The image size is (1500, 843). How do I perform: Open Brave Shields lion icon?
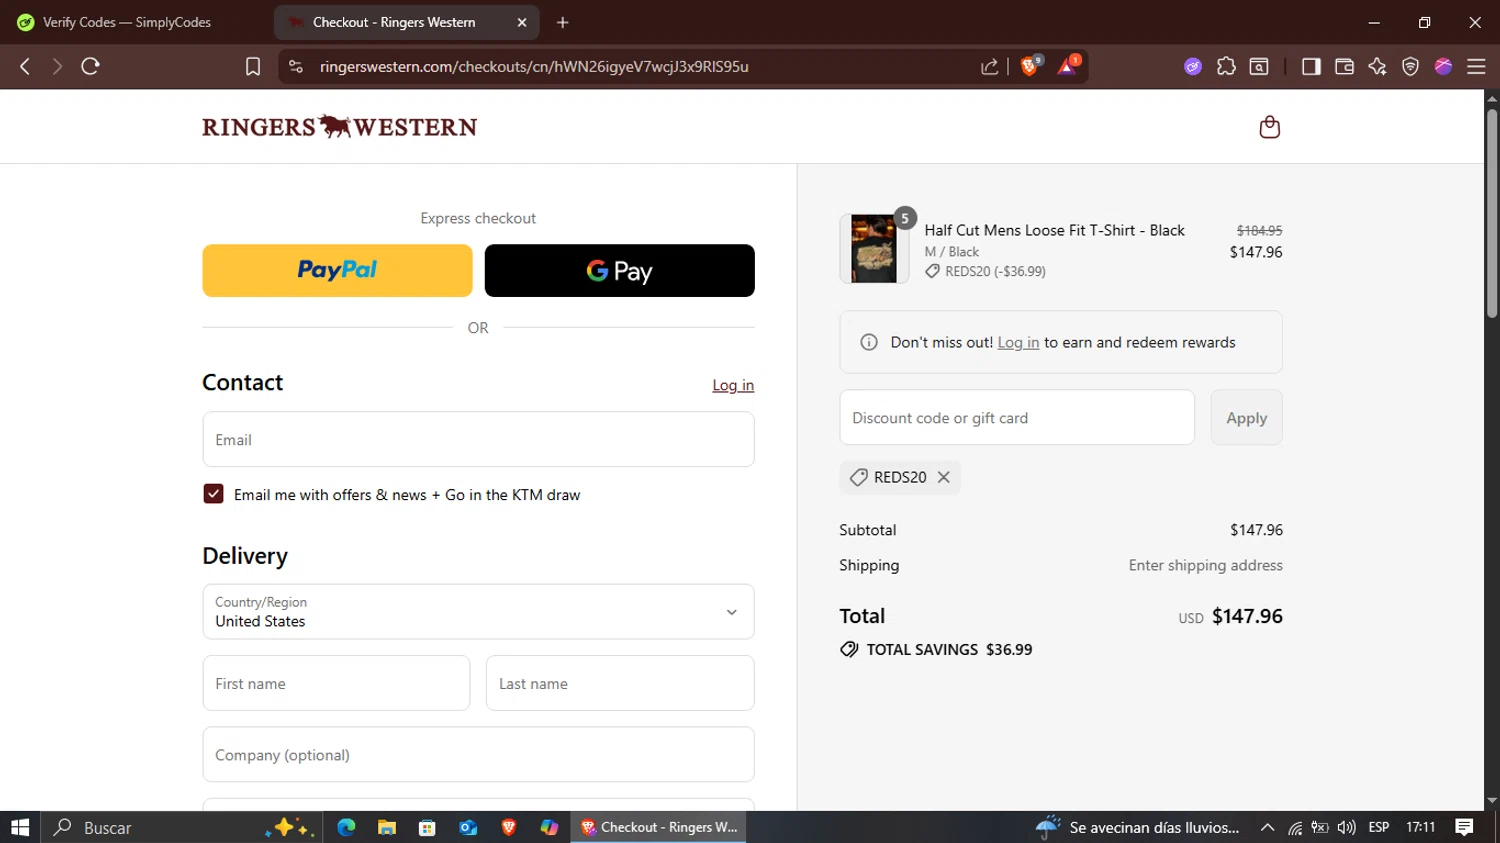pyautogui.click(x=1030, y=66)
